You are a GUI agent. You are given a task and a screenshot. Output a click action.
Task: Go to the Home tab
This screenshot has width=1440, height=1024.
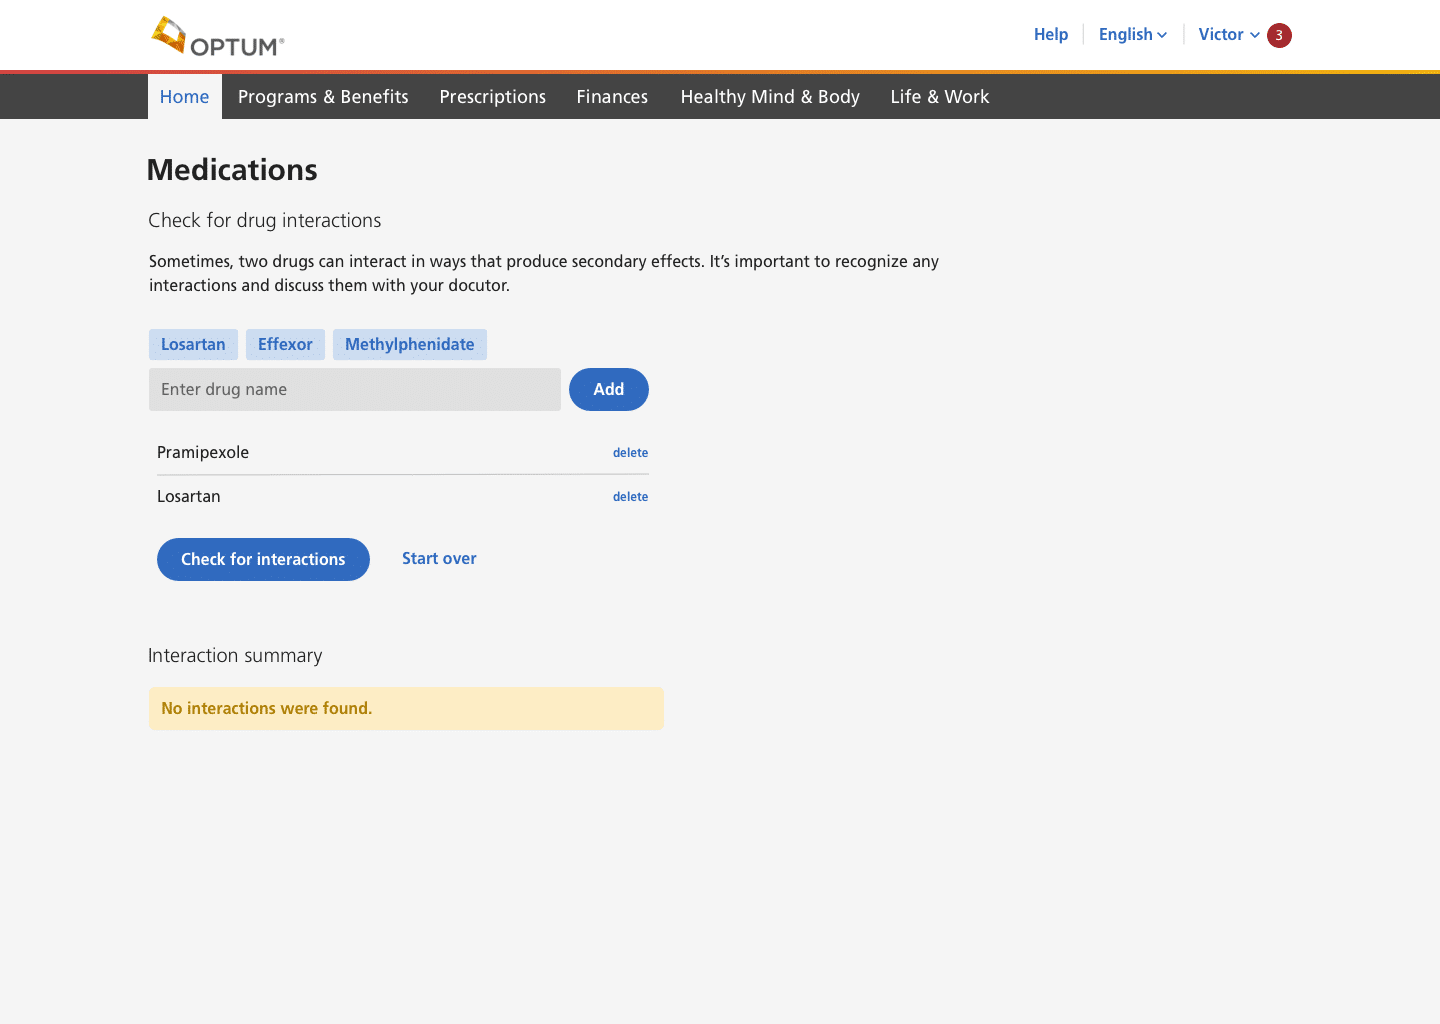pyautogui.click(x=185, y=97)
